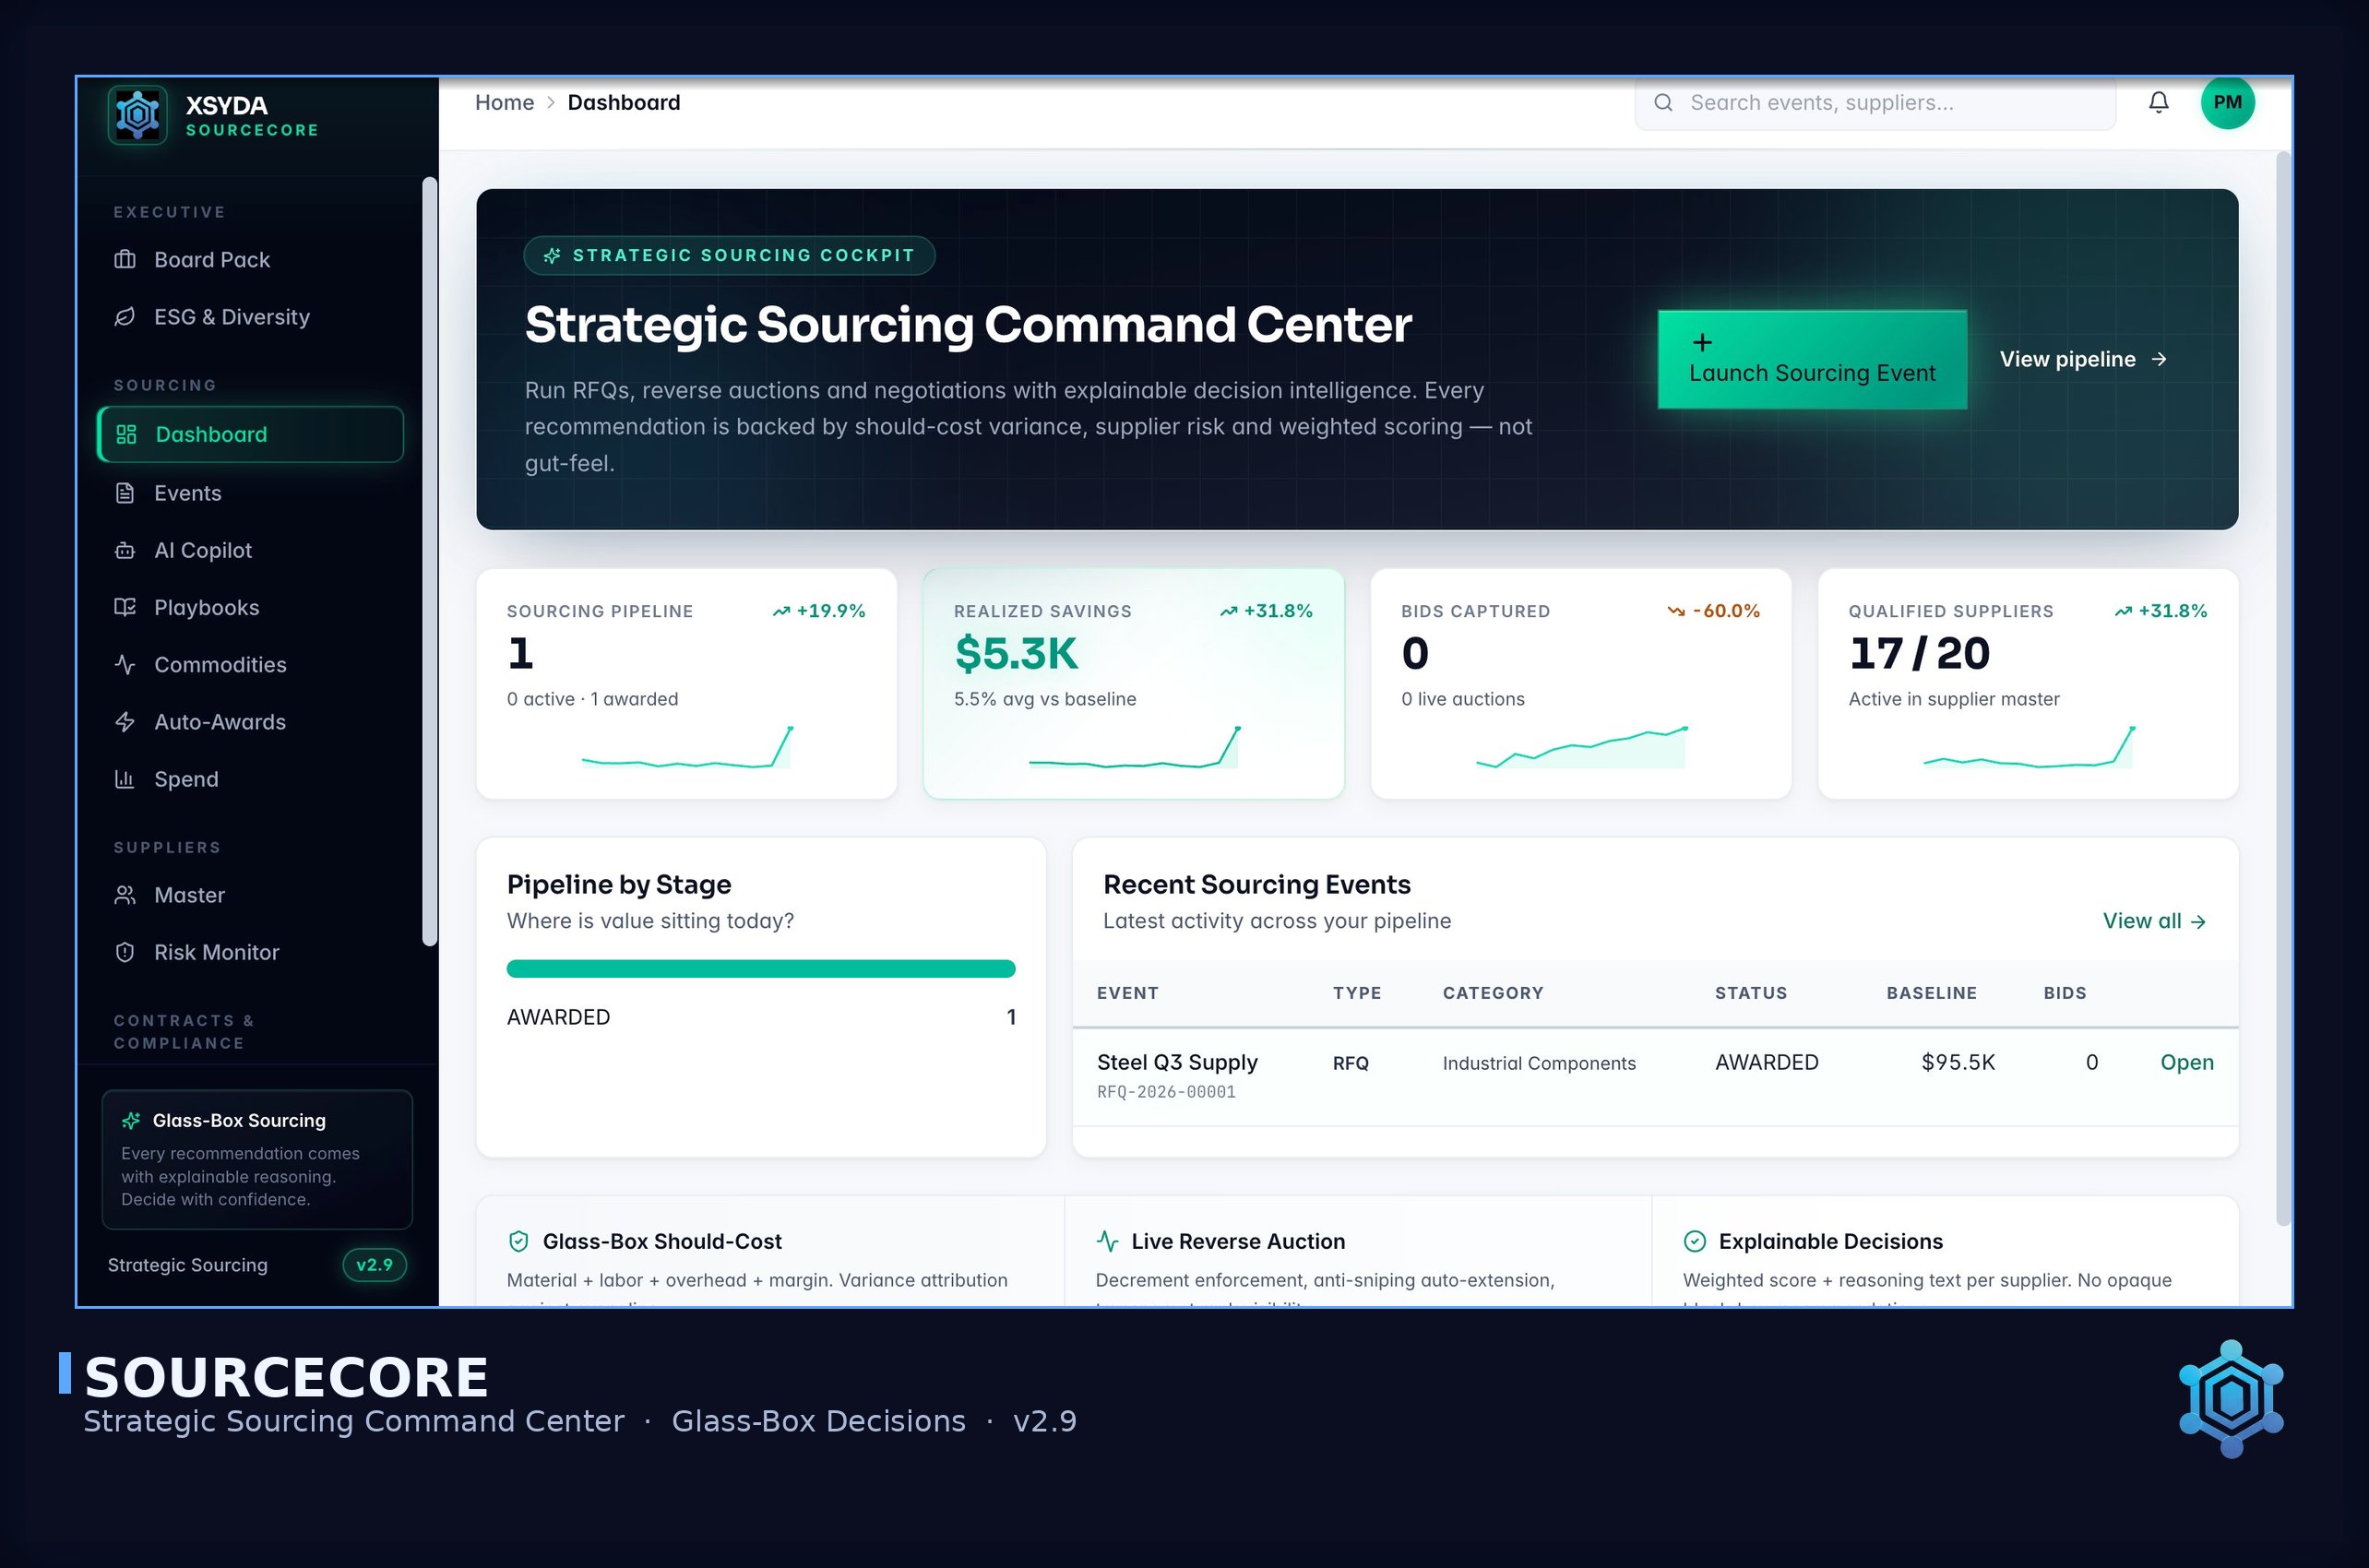Open Board Pack in the sidebar

pyautogui.click(x=250, y=260)
